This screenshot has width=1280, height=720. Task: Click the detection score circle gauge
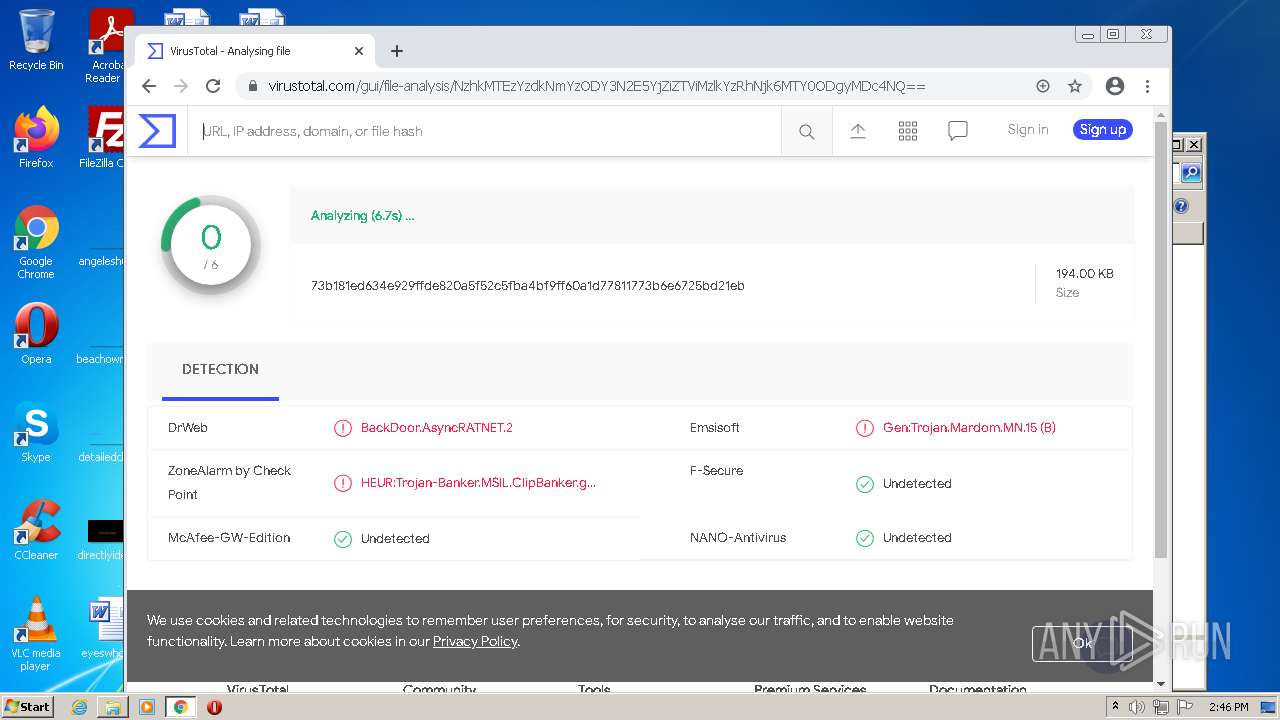[x=210, y=245]
